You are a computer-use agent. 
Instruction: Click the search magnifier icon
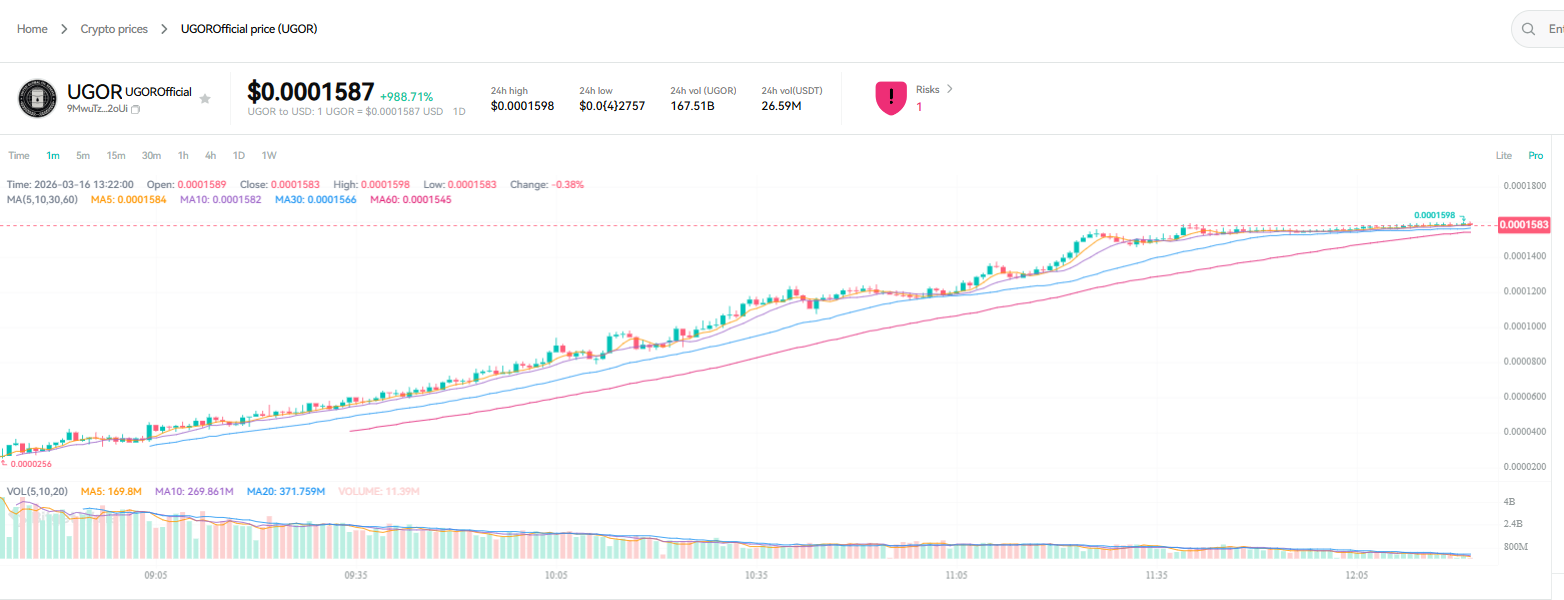click(x=1526, y=29)
